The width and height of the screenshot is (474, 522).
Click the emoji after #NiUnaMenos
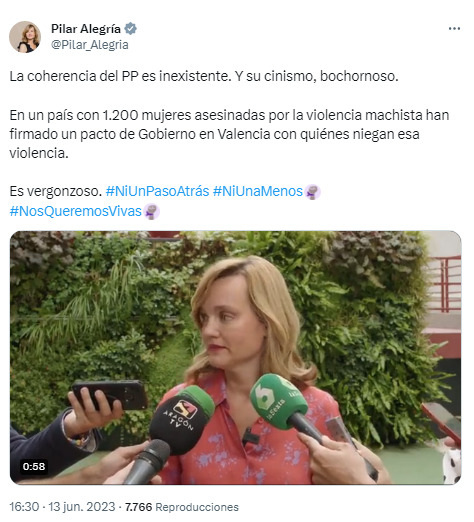click(x=313, y=192)
